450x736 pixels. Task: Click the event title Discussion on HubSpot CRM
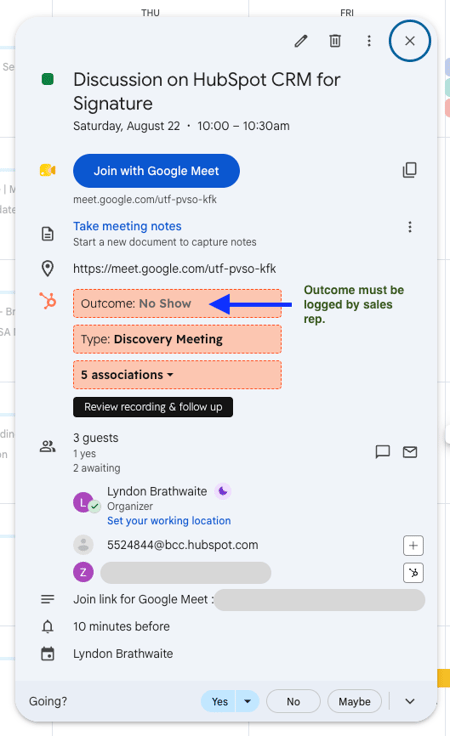point(206,92)
